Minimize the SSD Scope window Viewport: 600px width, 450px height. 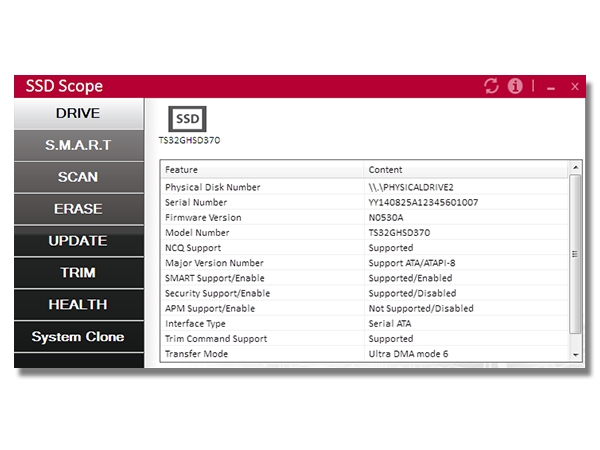click(551, 87)
